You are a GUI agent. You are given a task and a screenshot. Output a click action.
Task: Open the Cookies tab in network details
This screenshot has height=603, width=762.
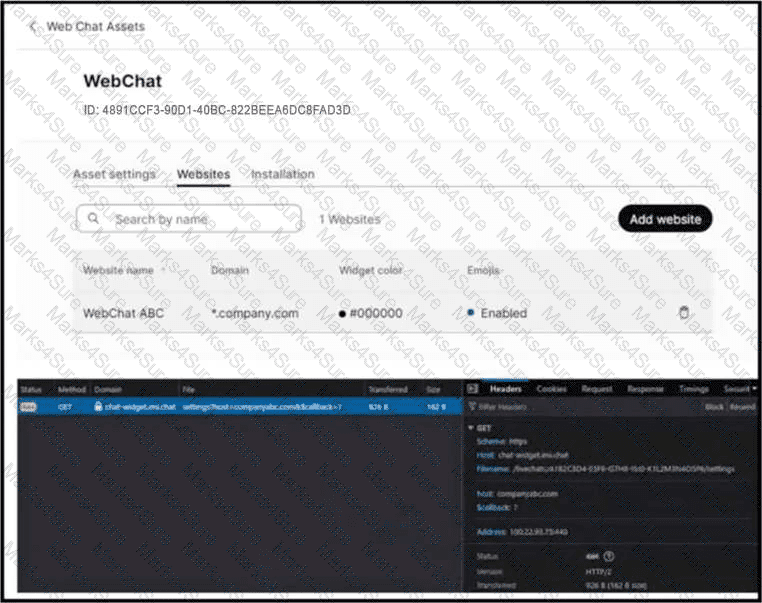click(x=551, y=389)
